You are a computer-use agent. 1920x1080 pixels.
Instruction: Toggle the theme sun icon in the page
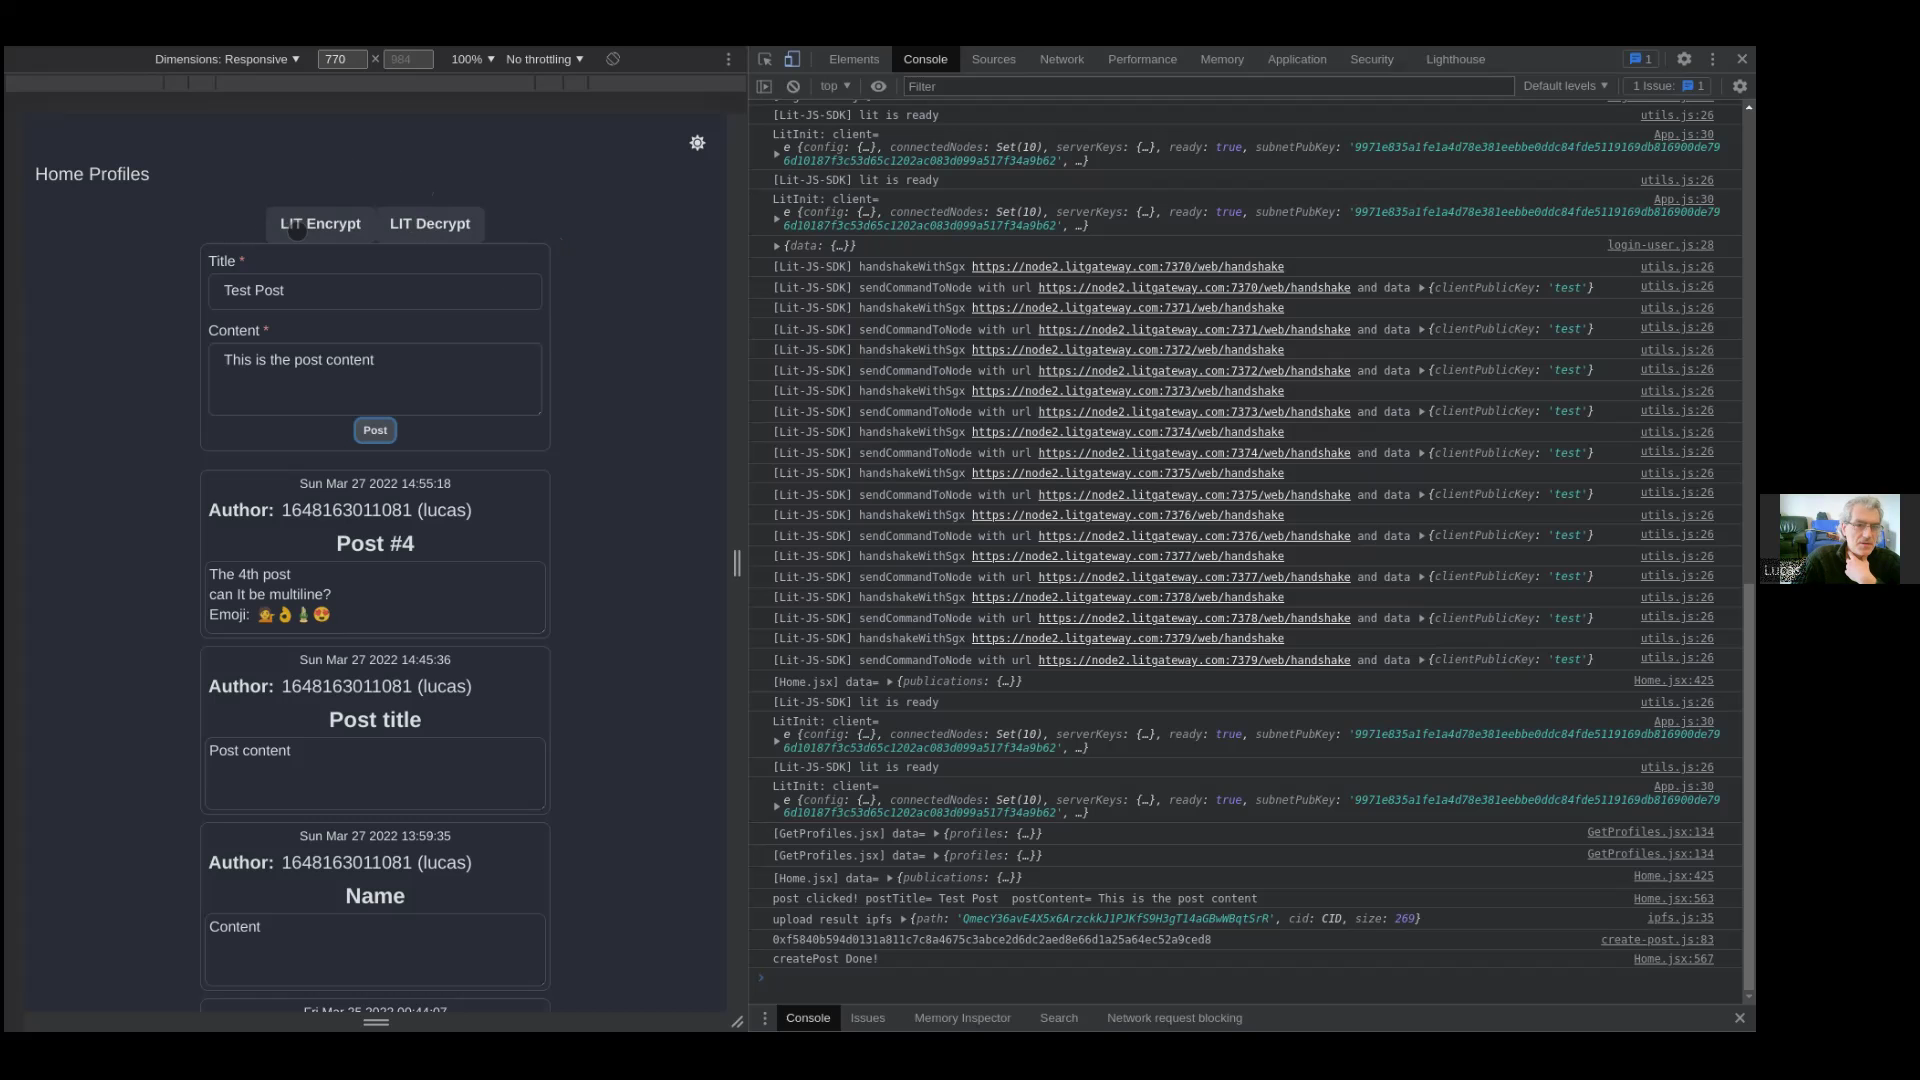pos(697,143)
